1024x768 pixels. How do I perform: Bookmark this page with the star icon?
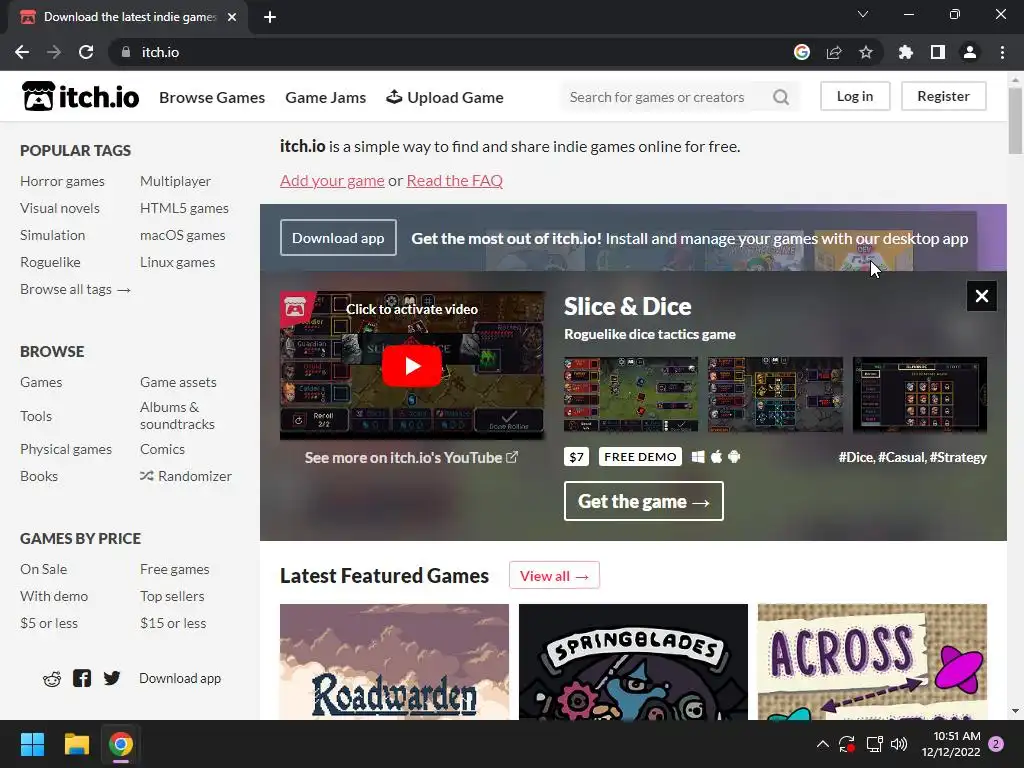[866, 52]
